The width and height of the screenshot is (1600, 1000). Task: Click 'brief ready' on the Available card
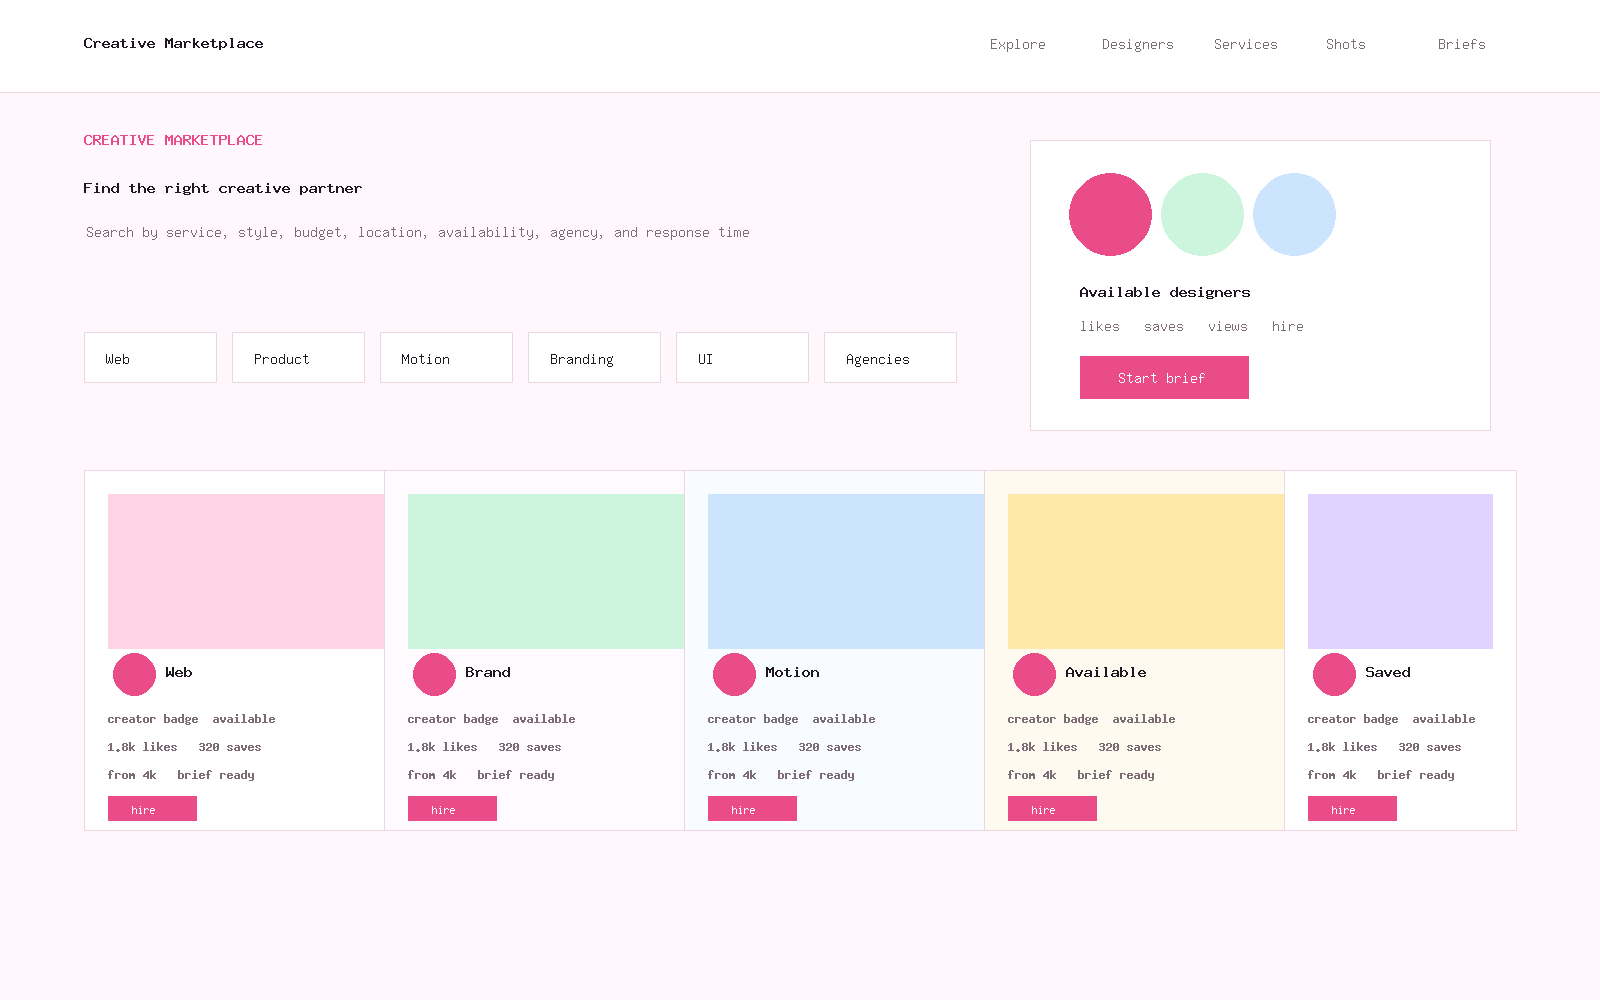[x=1116, y=775]
